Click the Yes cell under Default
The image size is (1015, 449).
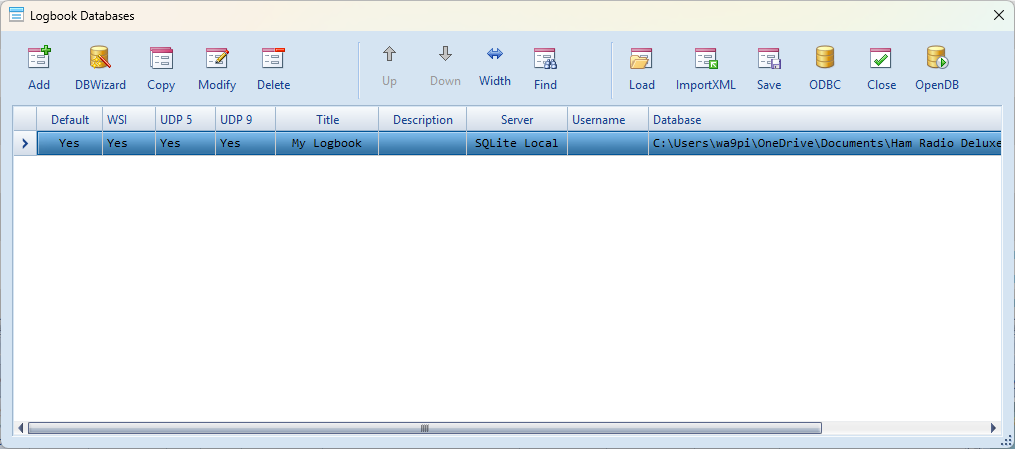click(x=70, y=144)
